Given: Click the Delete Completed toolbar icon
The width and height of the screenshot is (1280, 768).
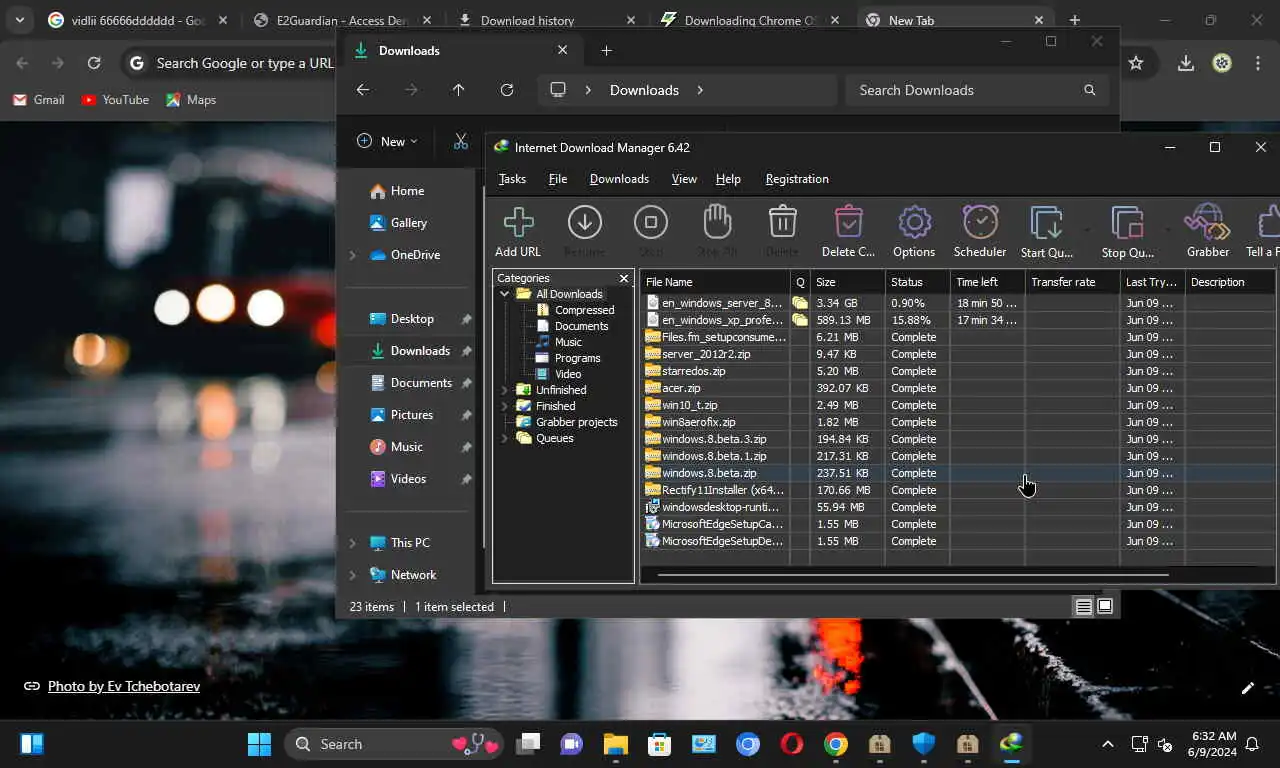Looking at the screenshot, I should 848,231.
